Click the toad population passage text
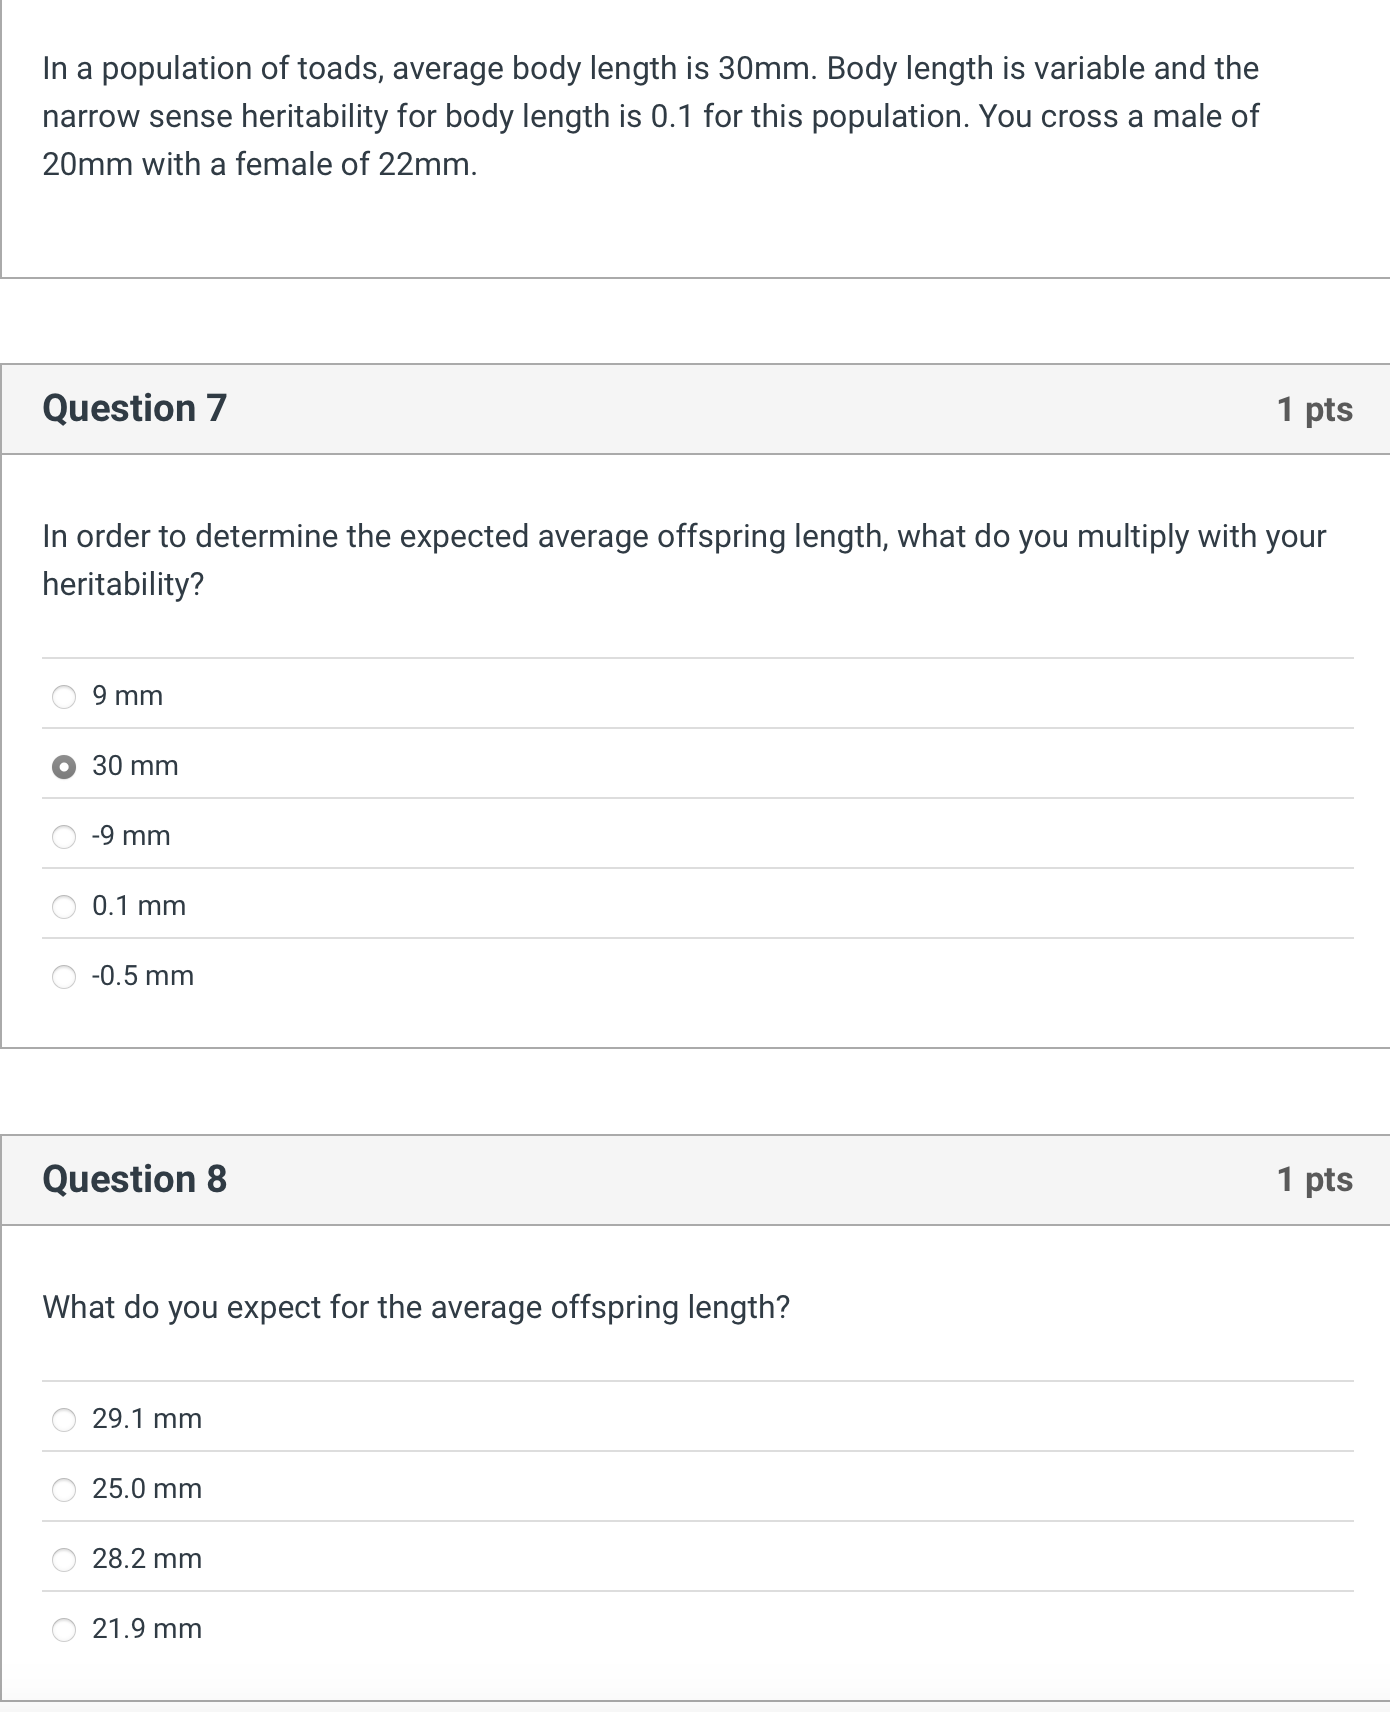The image size is (1390, 1712). (650, 116)
